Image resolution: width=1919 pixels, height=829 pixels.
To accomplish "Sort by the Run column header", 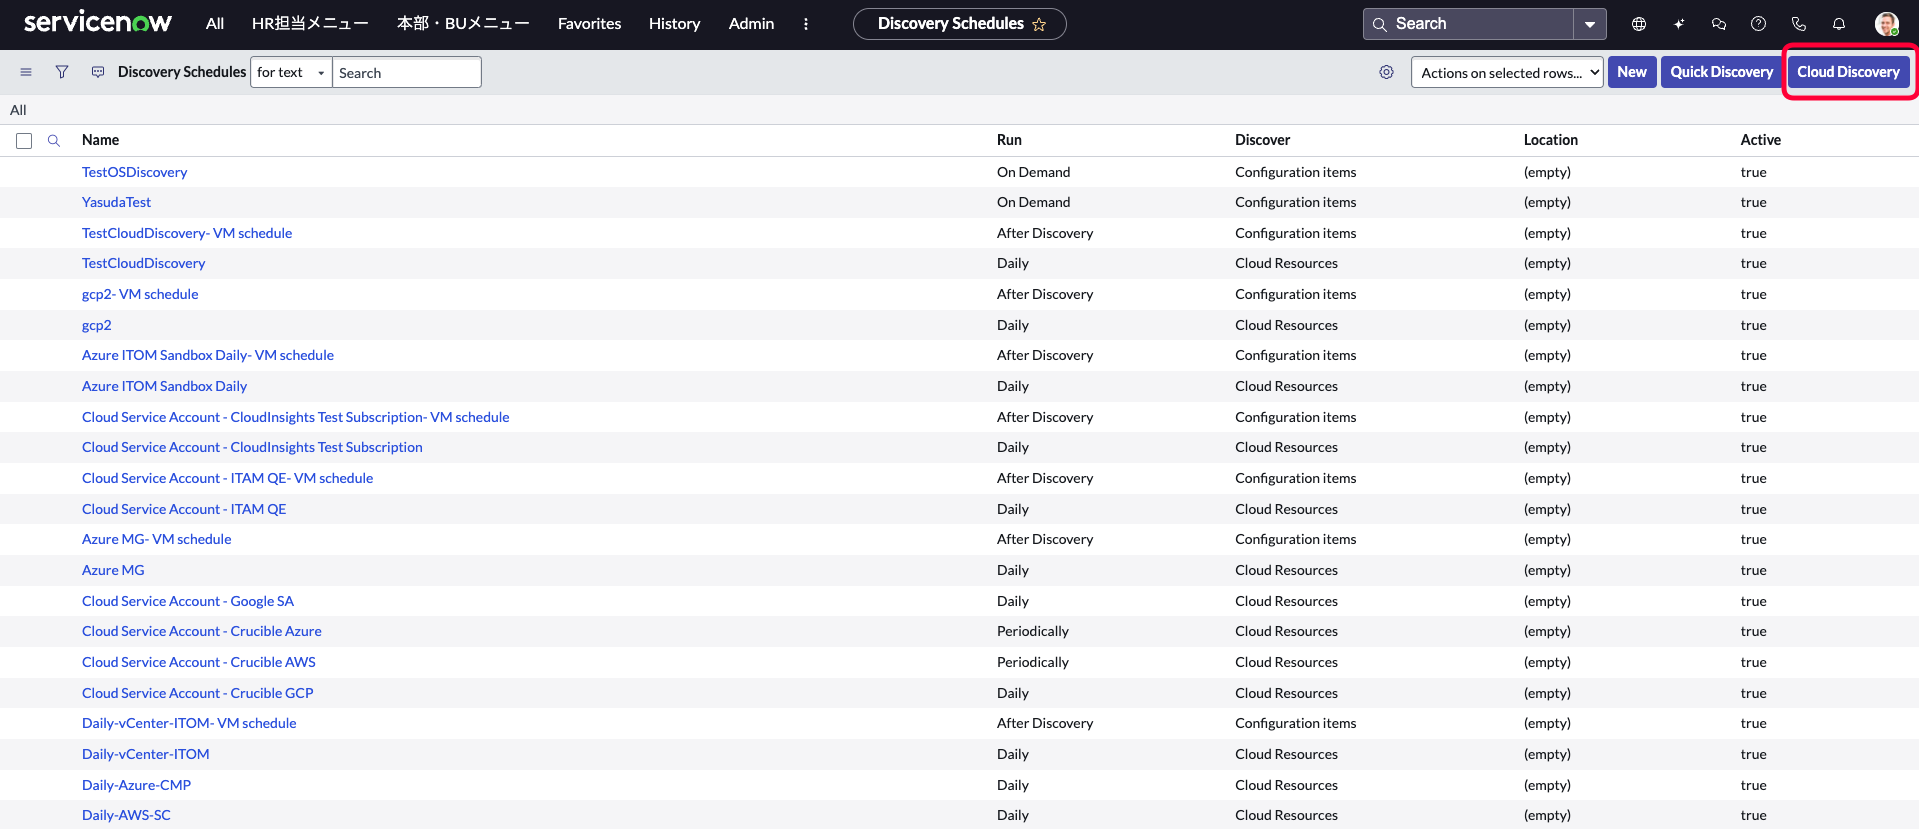I will pyautogui.click(x=1009, y=140).
